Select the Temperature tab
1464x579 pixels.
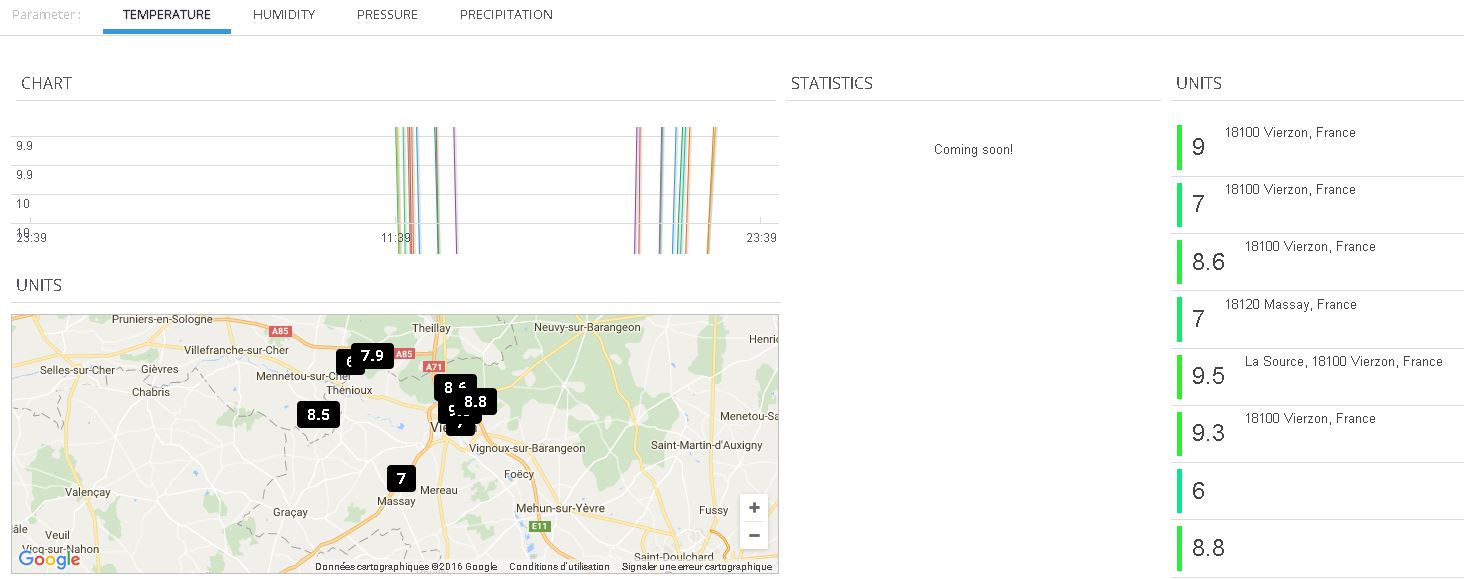point(167,15)
